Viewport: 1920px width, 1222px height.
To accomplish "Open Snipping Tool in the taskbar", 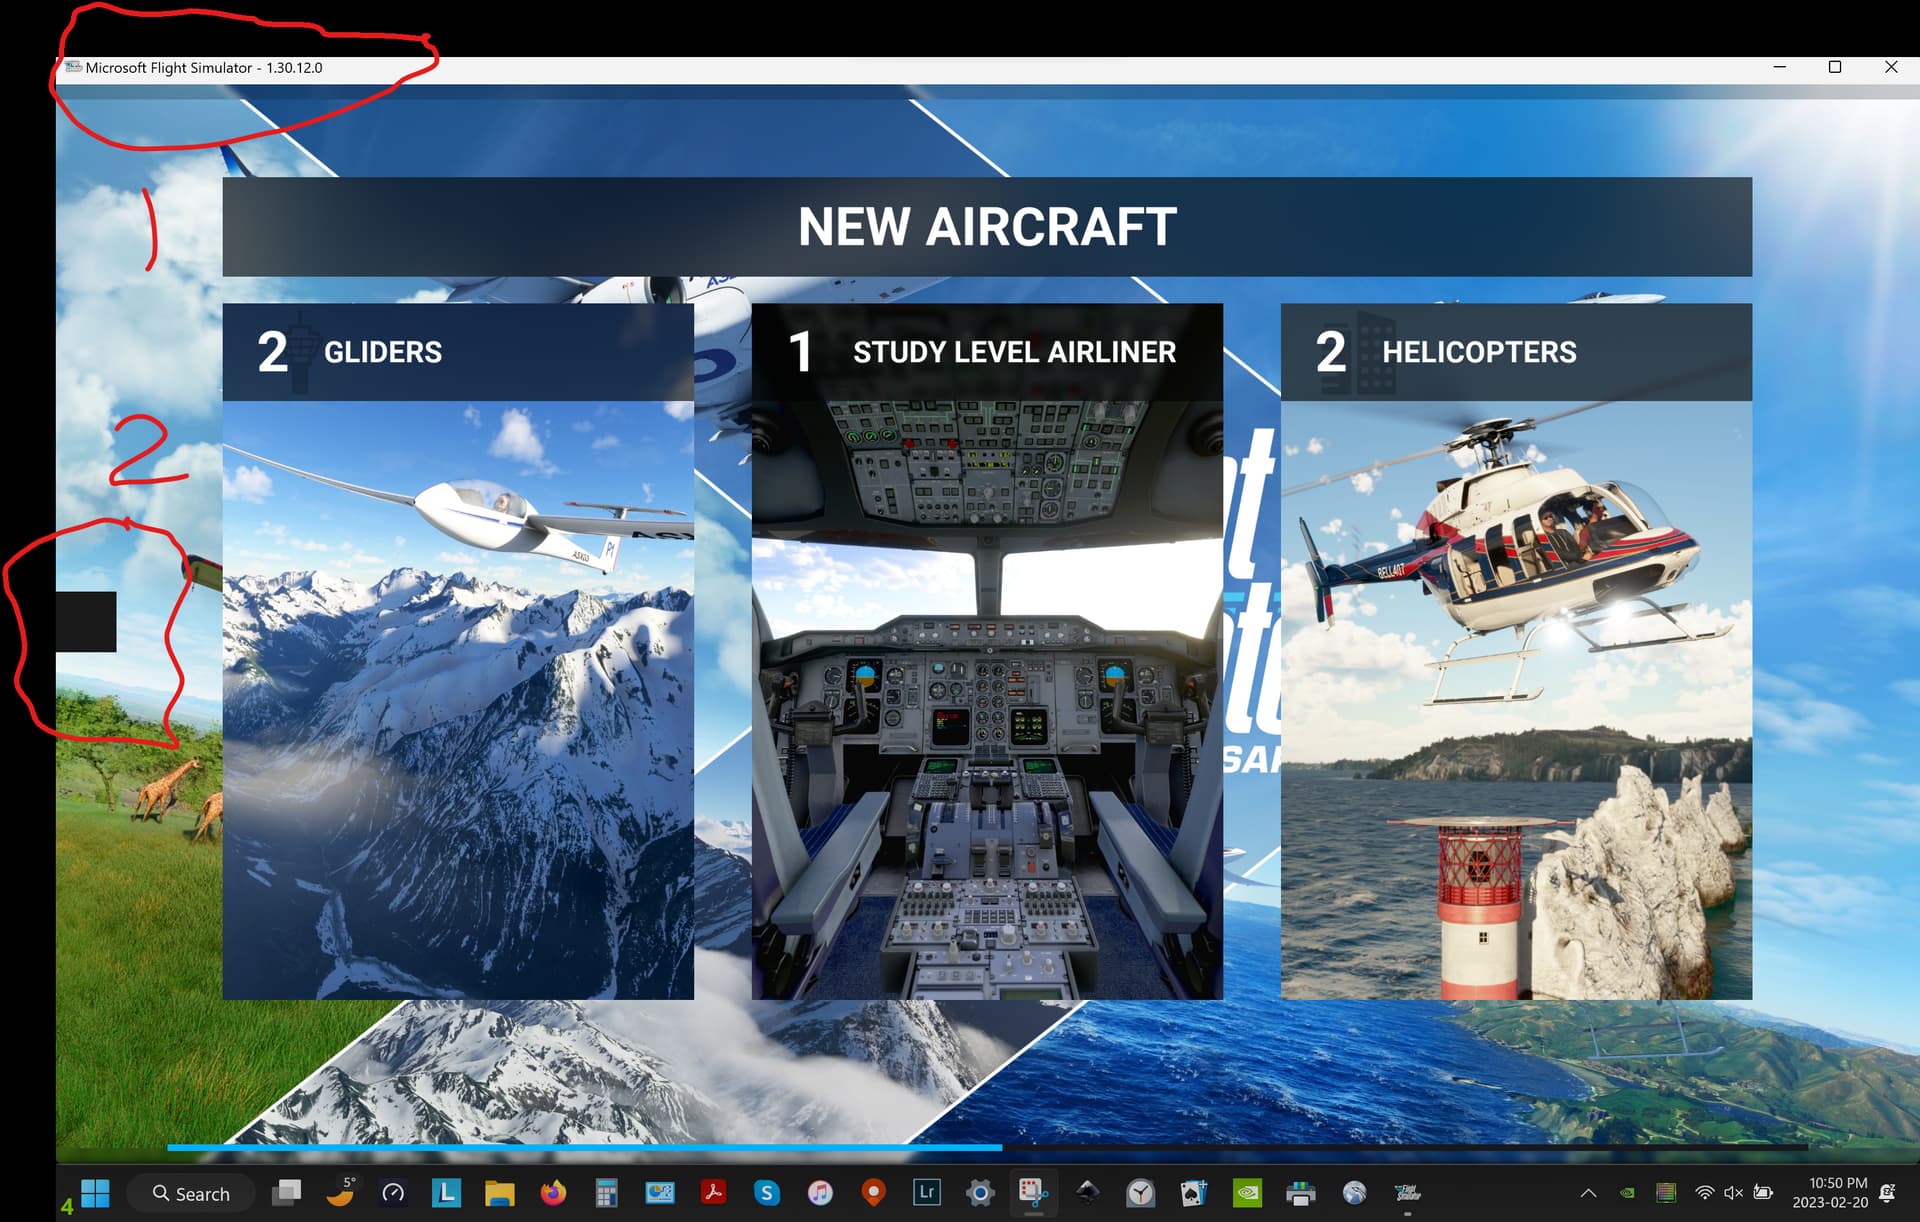I will tap(1033, 1193).
